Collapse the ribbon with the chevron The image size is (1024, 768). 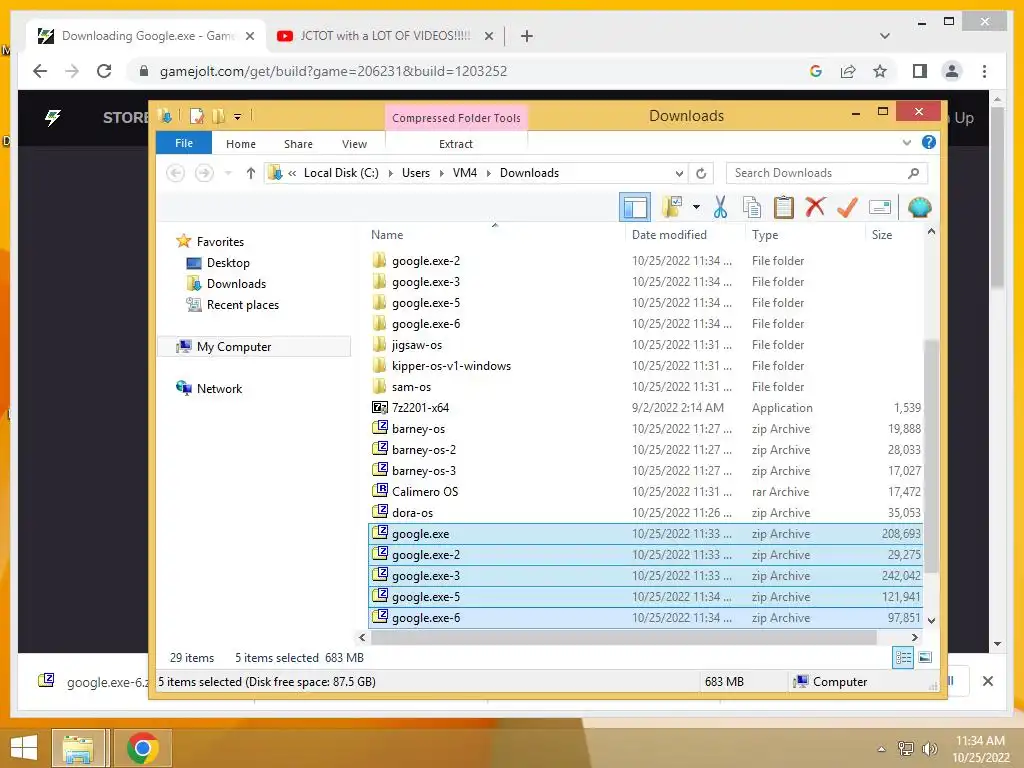(x=906, y=142)
